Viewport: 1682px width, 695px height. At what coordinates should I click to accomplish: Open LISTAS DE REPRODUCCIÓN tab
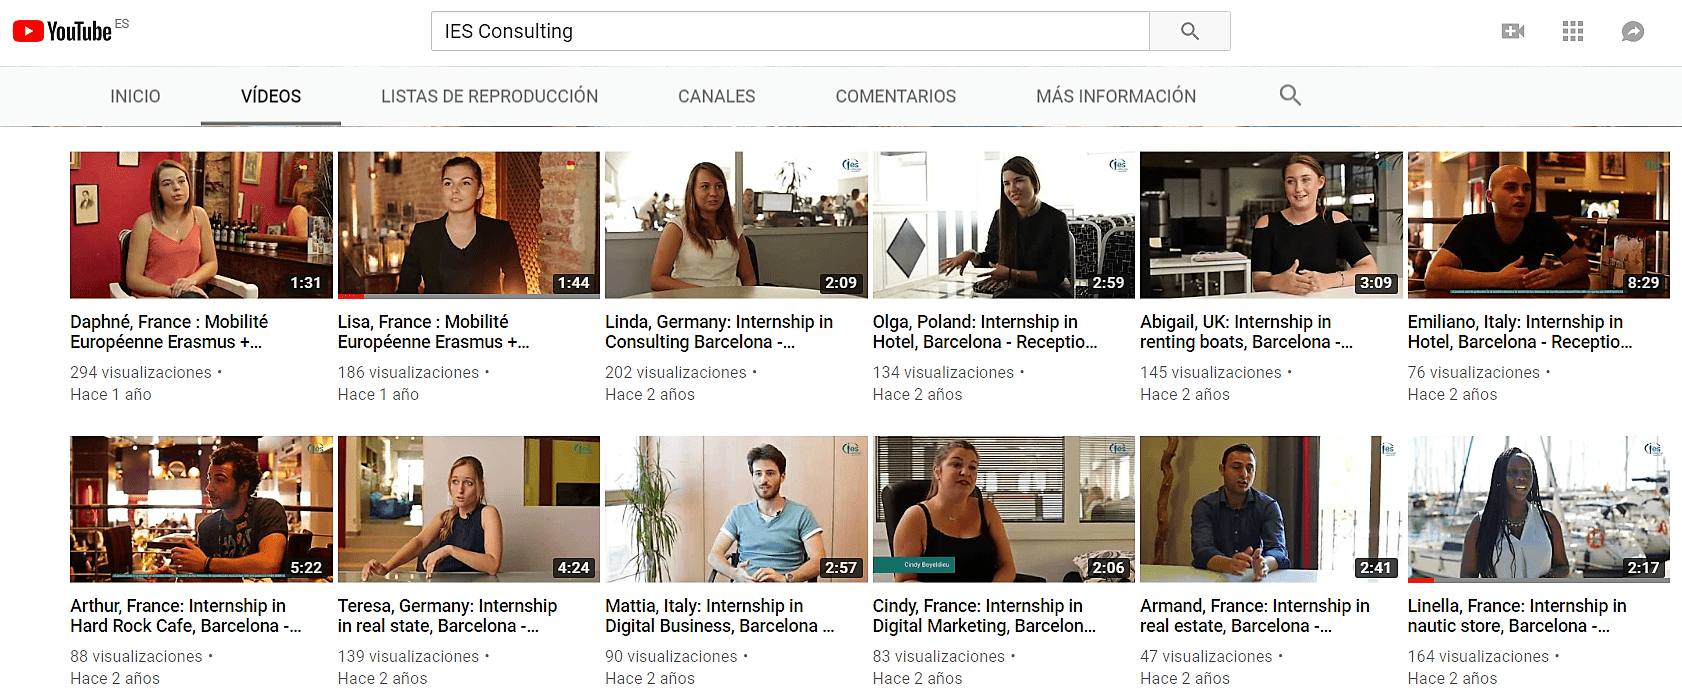[x=489, y=96]
